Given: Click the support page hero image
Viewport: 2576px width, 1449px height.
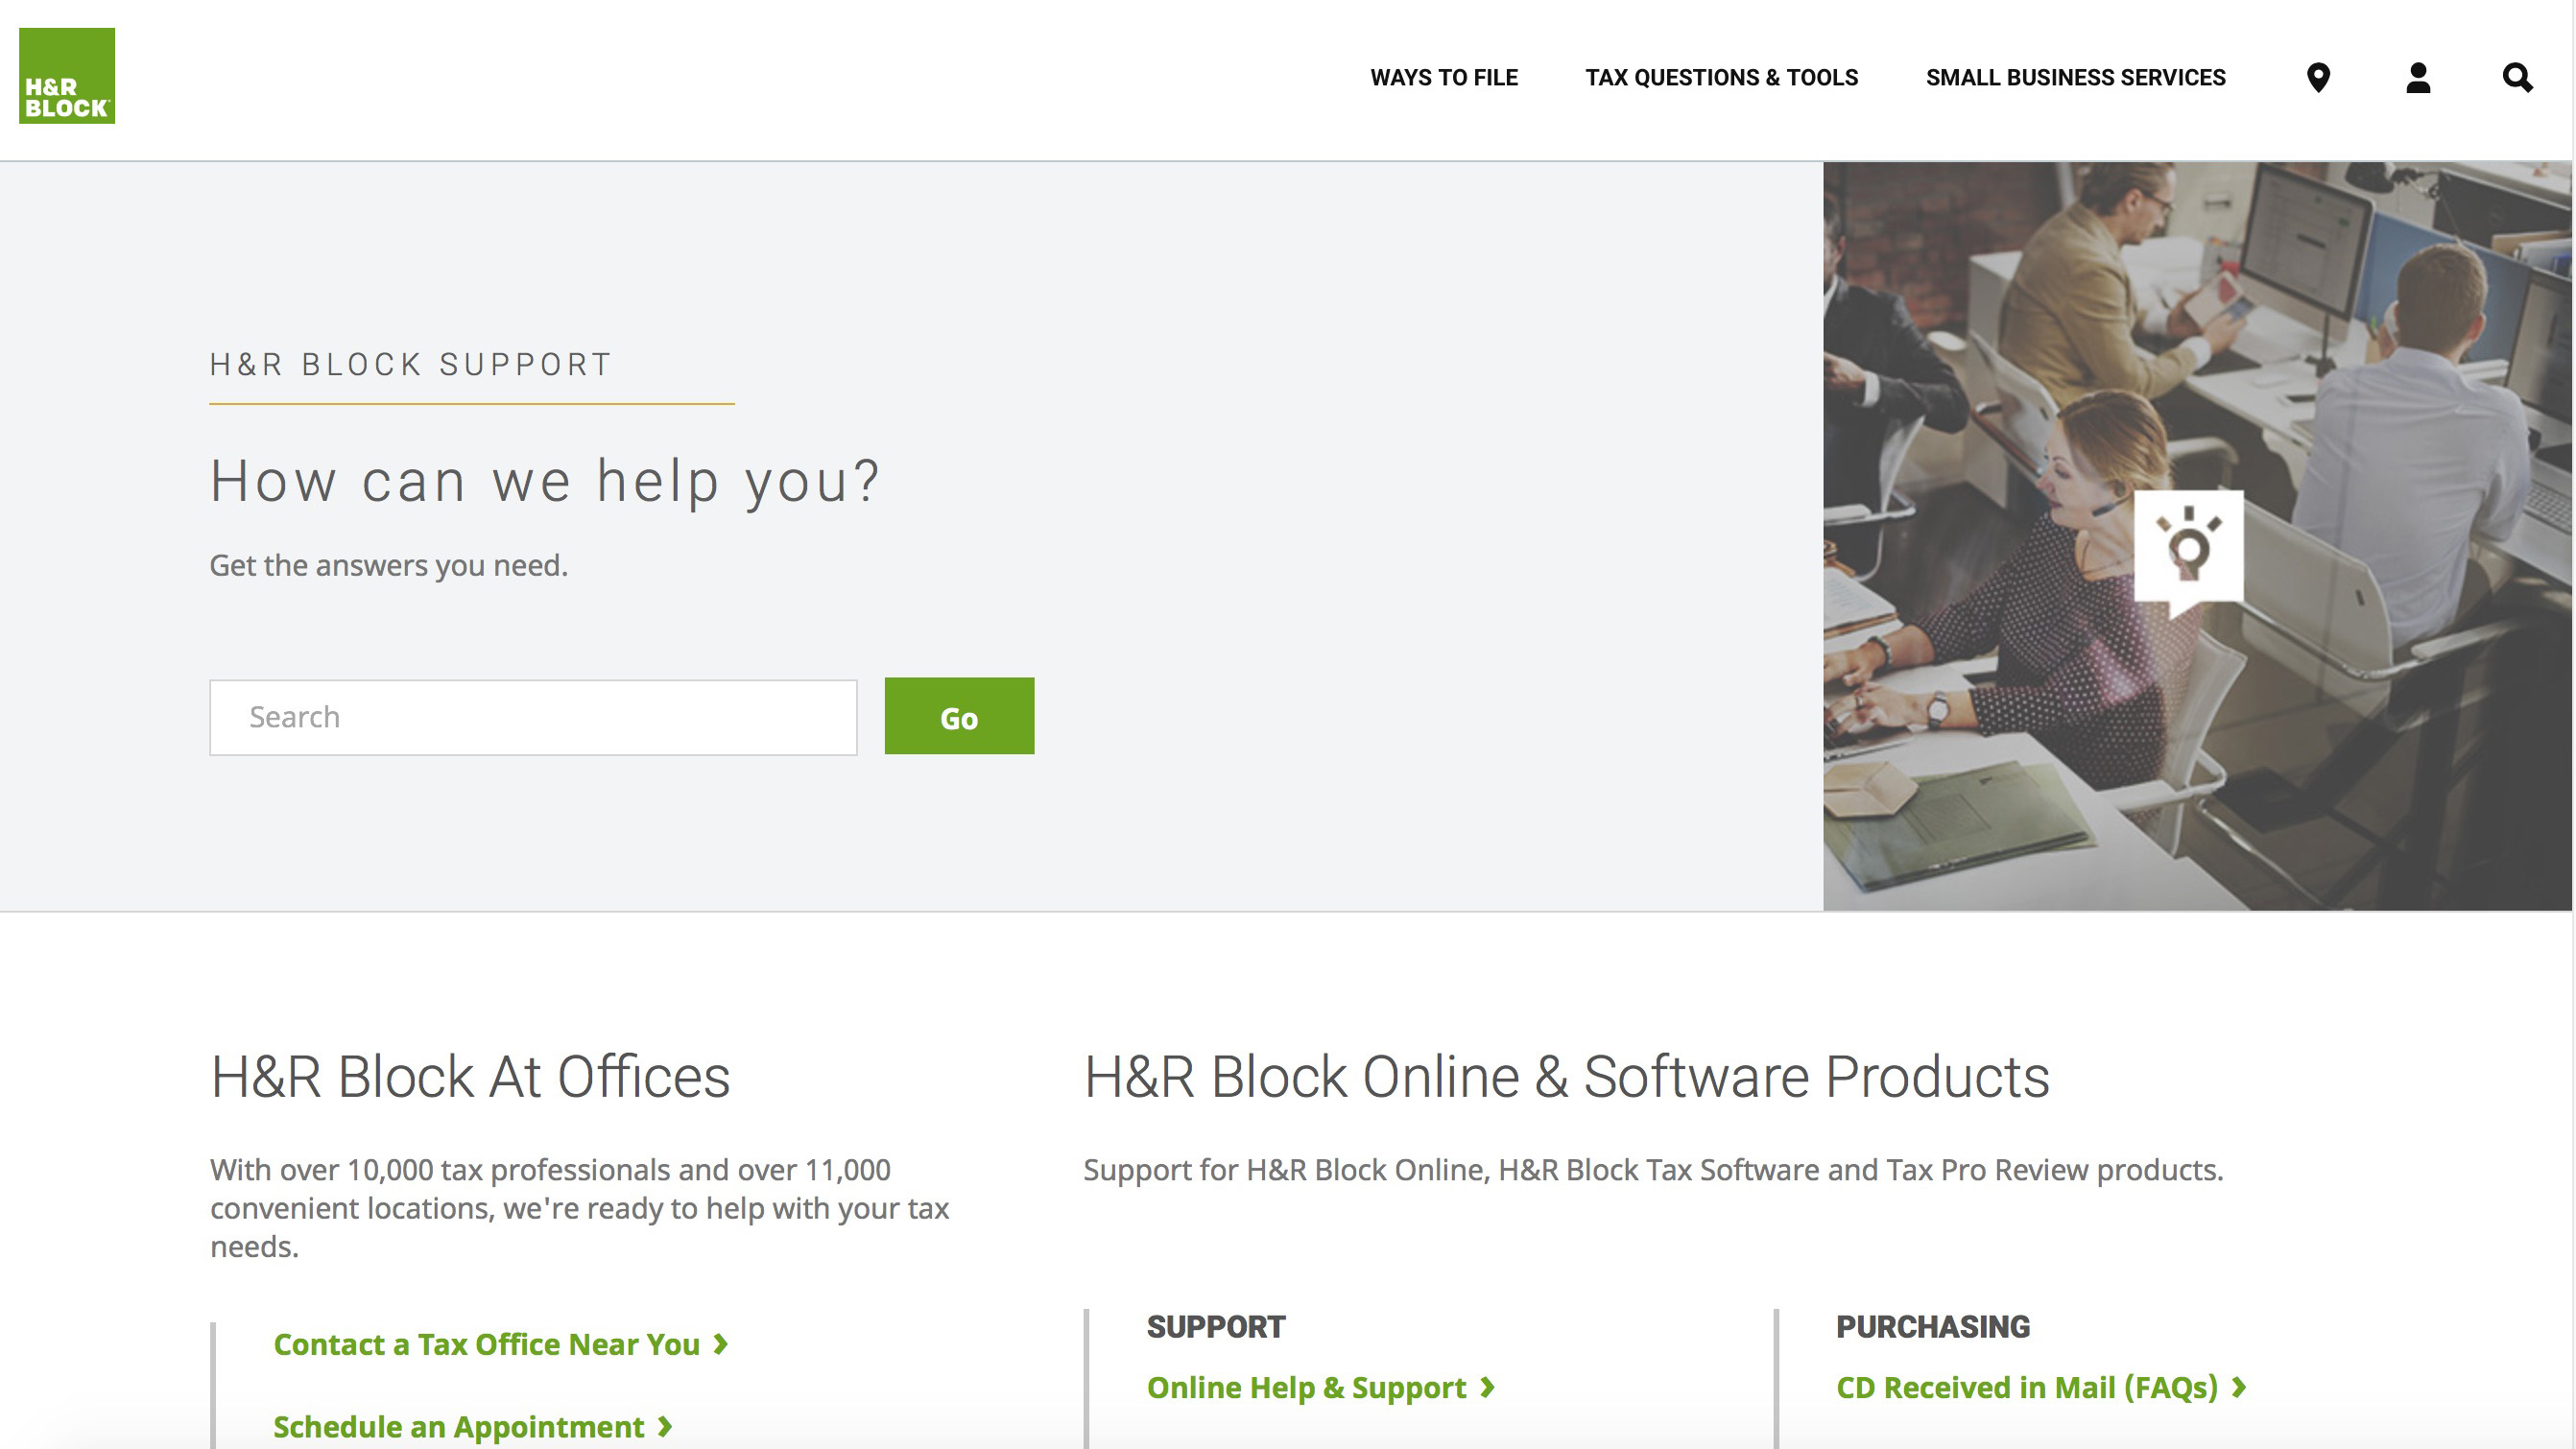Looking at the screenshot, I should click(2199, 536).
